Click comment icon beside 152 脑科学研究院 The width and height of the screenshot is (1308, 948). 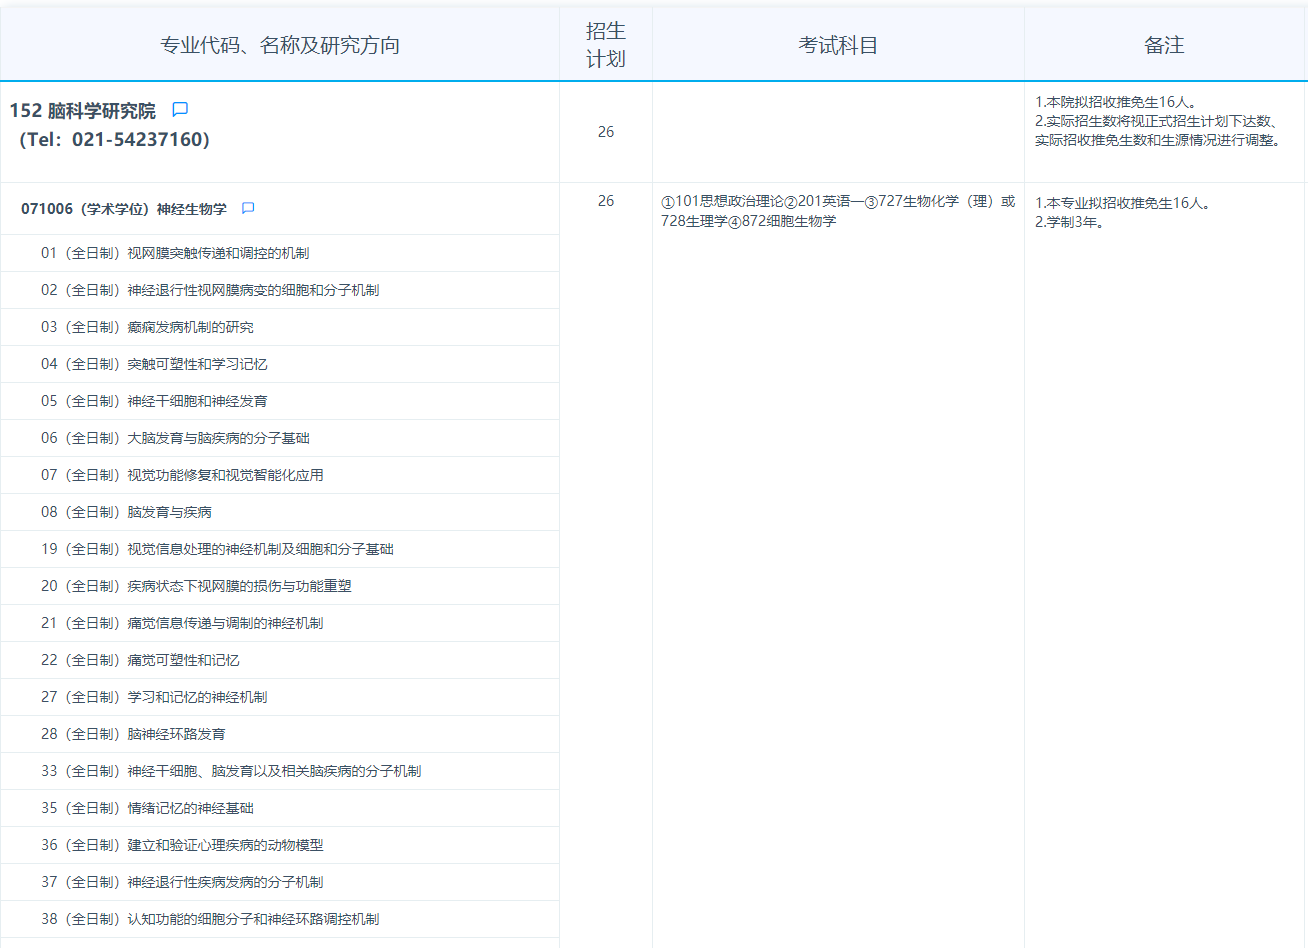point(180,109)
